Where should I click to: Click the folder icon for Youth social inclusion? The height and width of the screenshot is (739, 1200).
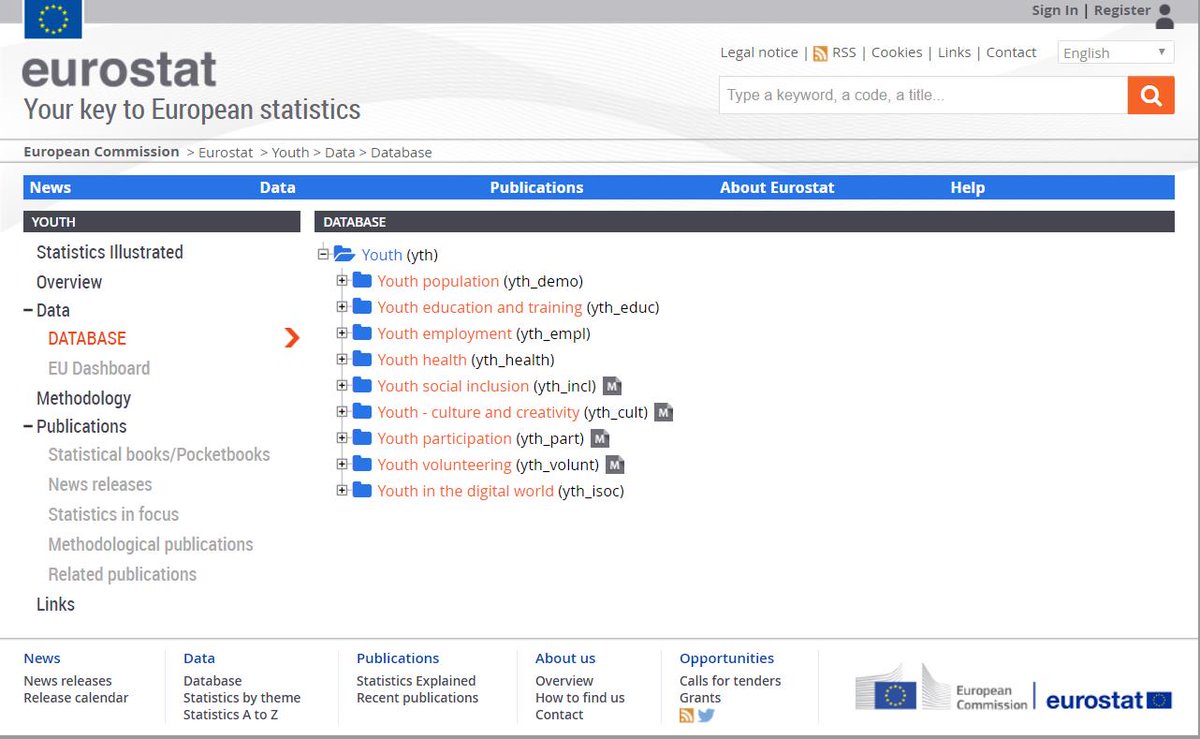pos(362,385)
